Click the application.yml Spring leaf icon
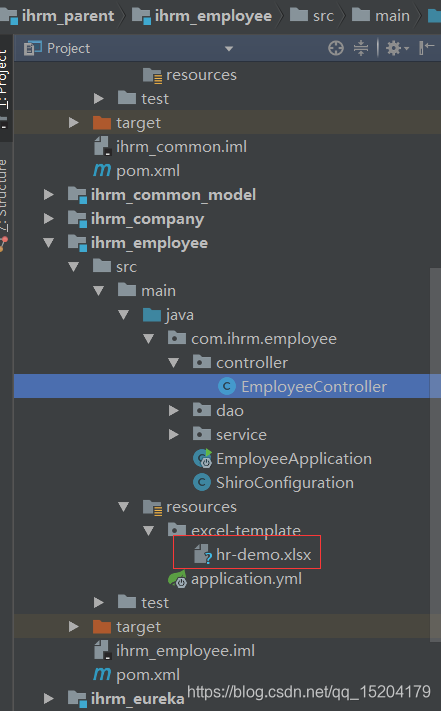Screen dimensions: 441x711 point(177,579)
